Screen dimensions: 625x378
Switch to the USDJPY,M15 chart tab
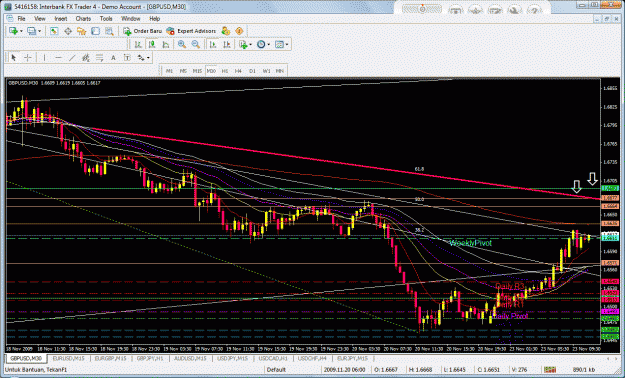click(x=232, y=358)
